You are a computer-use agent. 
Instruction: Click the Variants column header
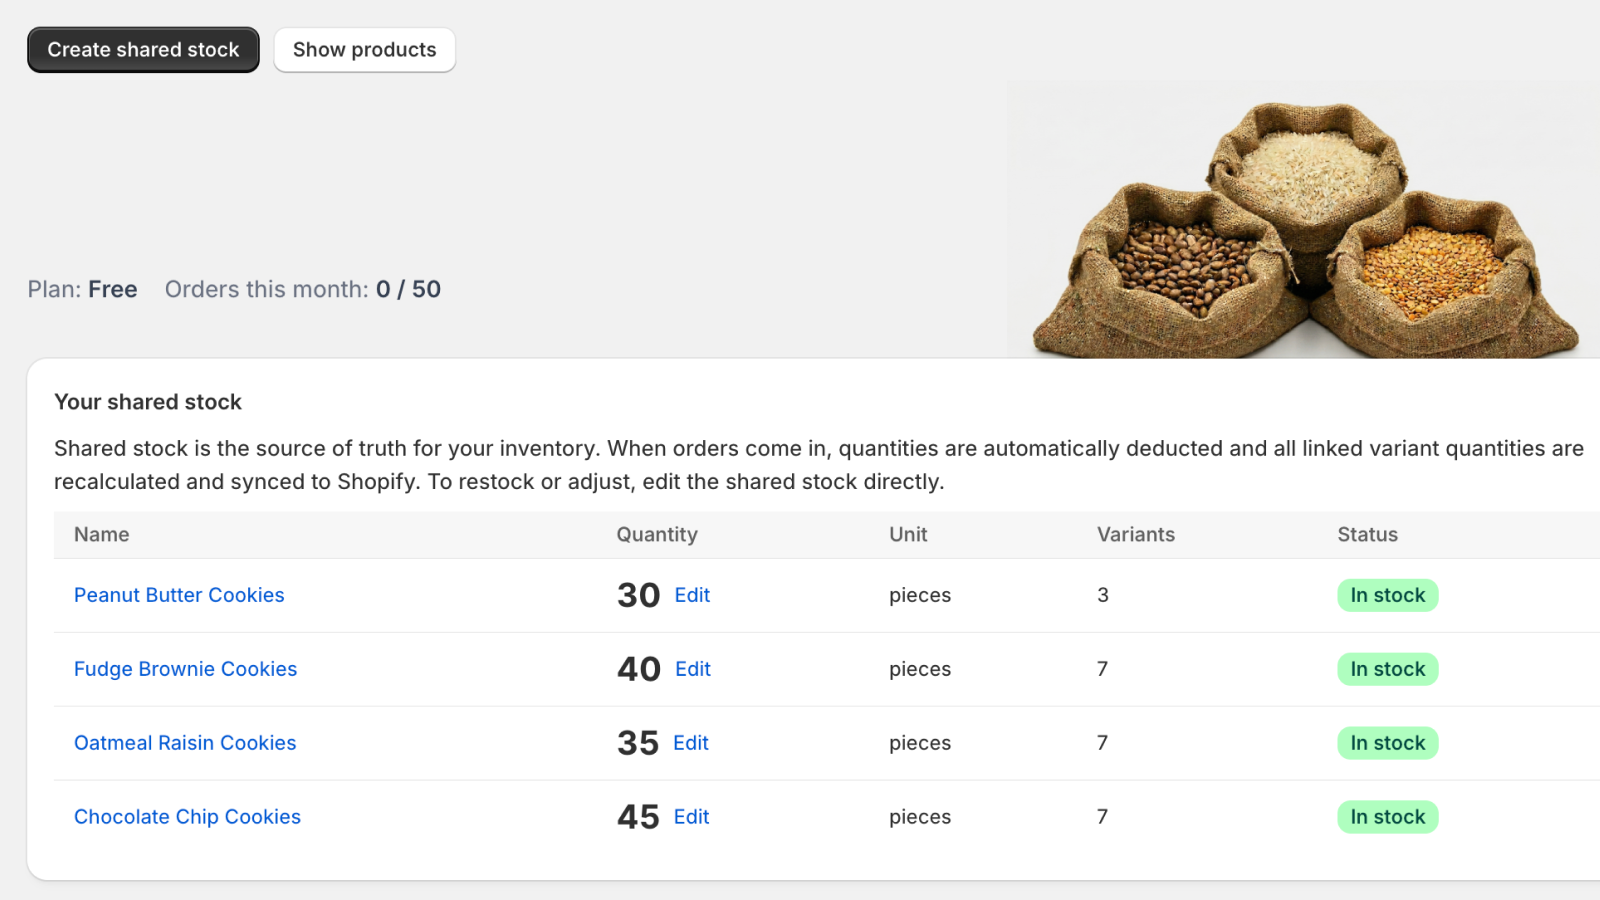click(1136, 535)
